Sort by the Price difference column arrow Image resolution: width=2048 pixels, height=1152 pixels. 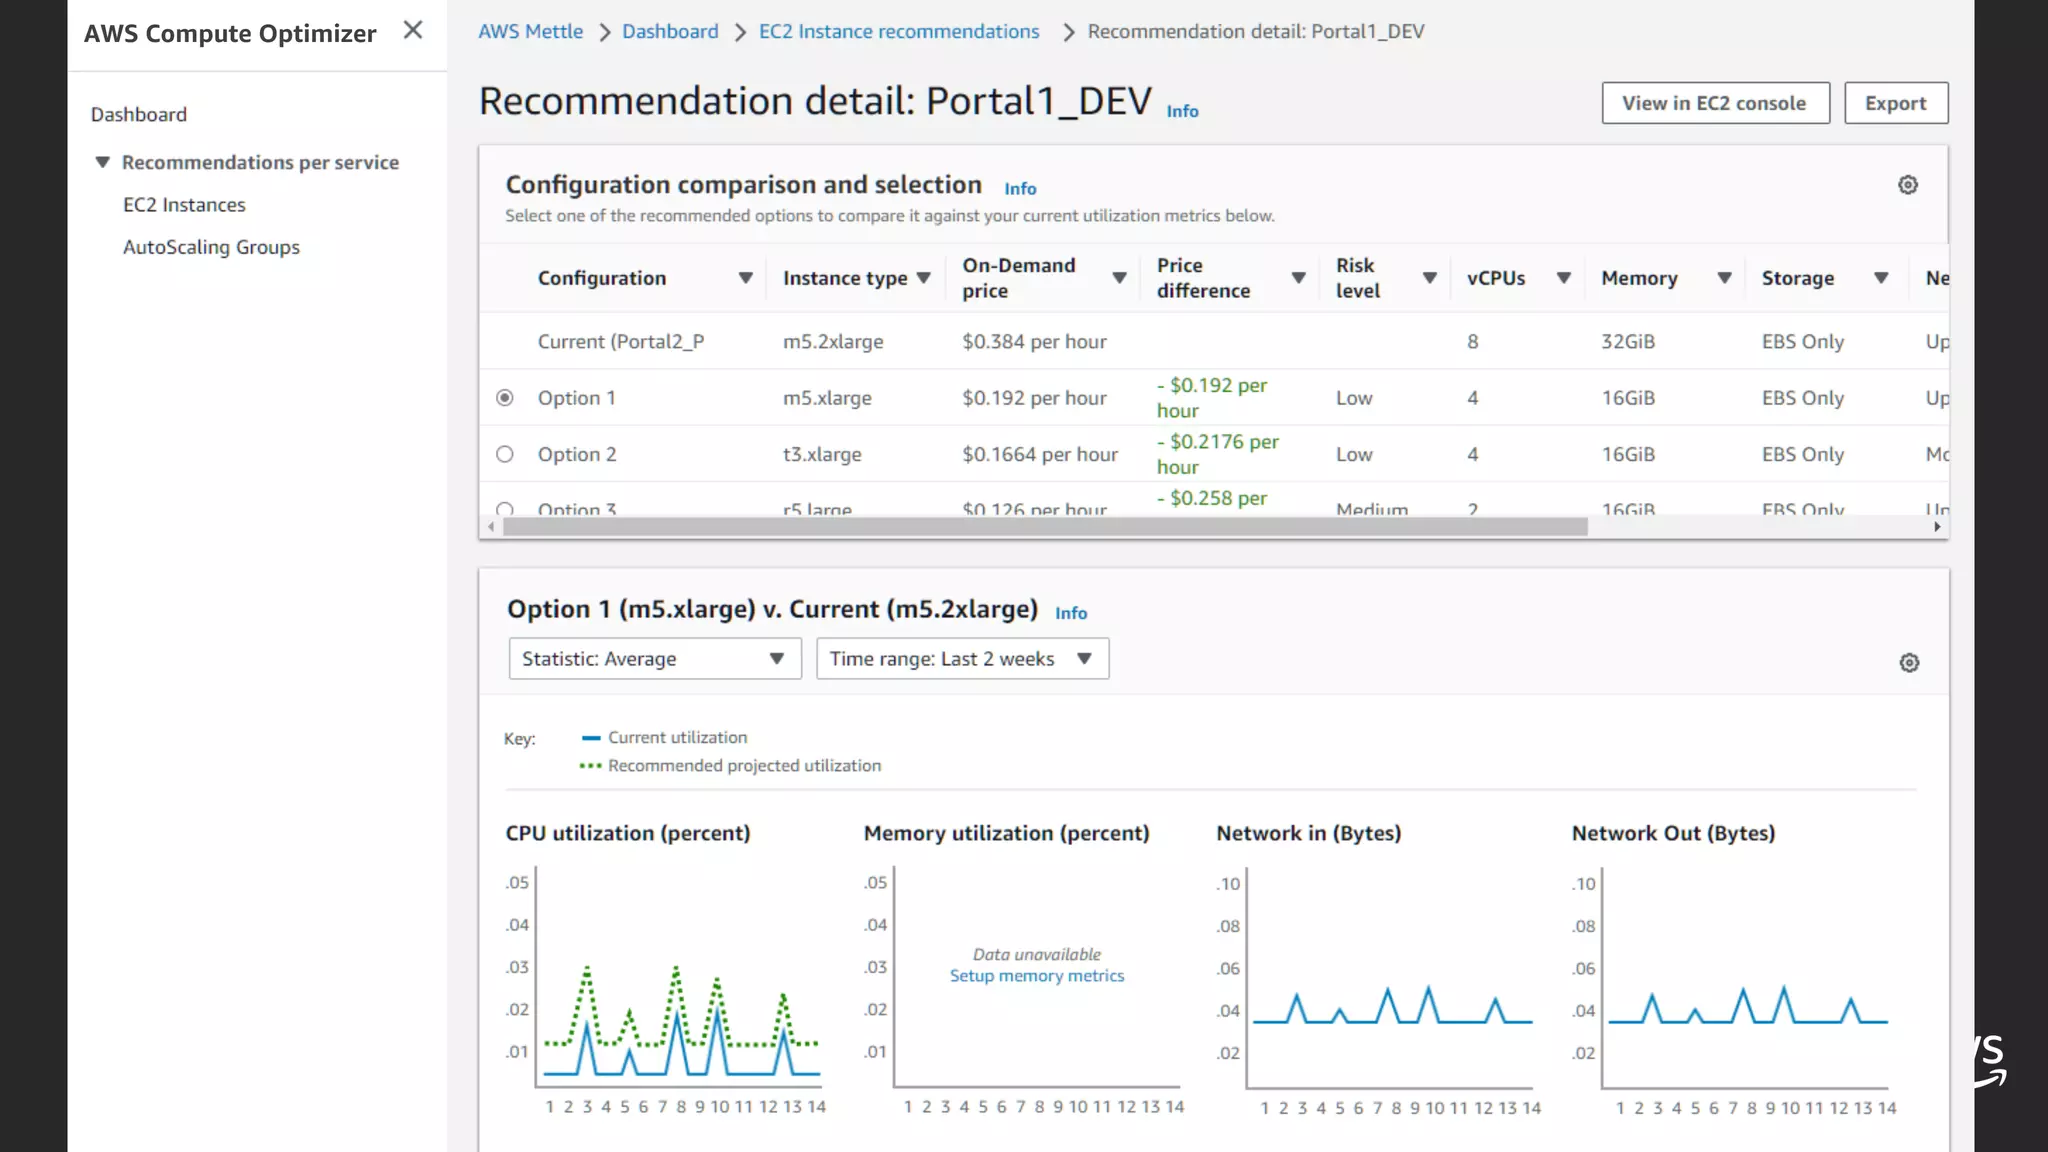[1298, 278]
